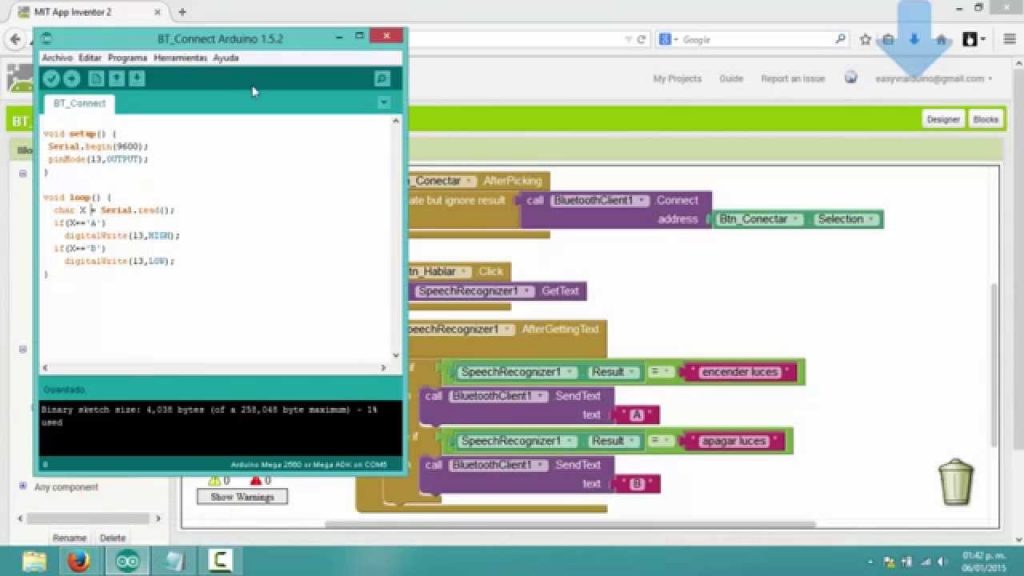This screenshot has width=1024, height=576.
Task: Open File Explorer from the taskbar
Action: point(34,561)
